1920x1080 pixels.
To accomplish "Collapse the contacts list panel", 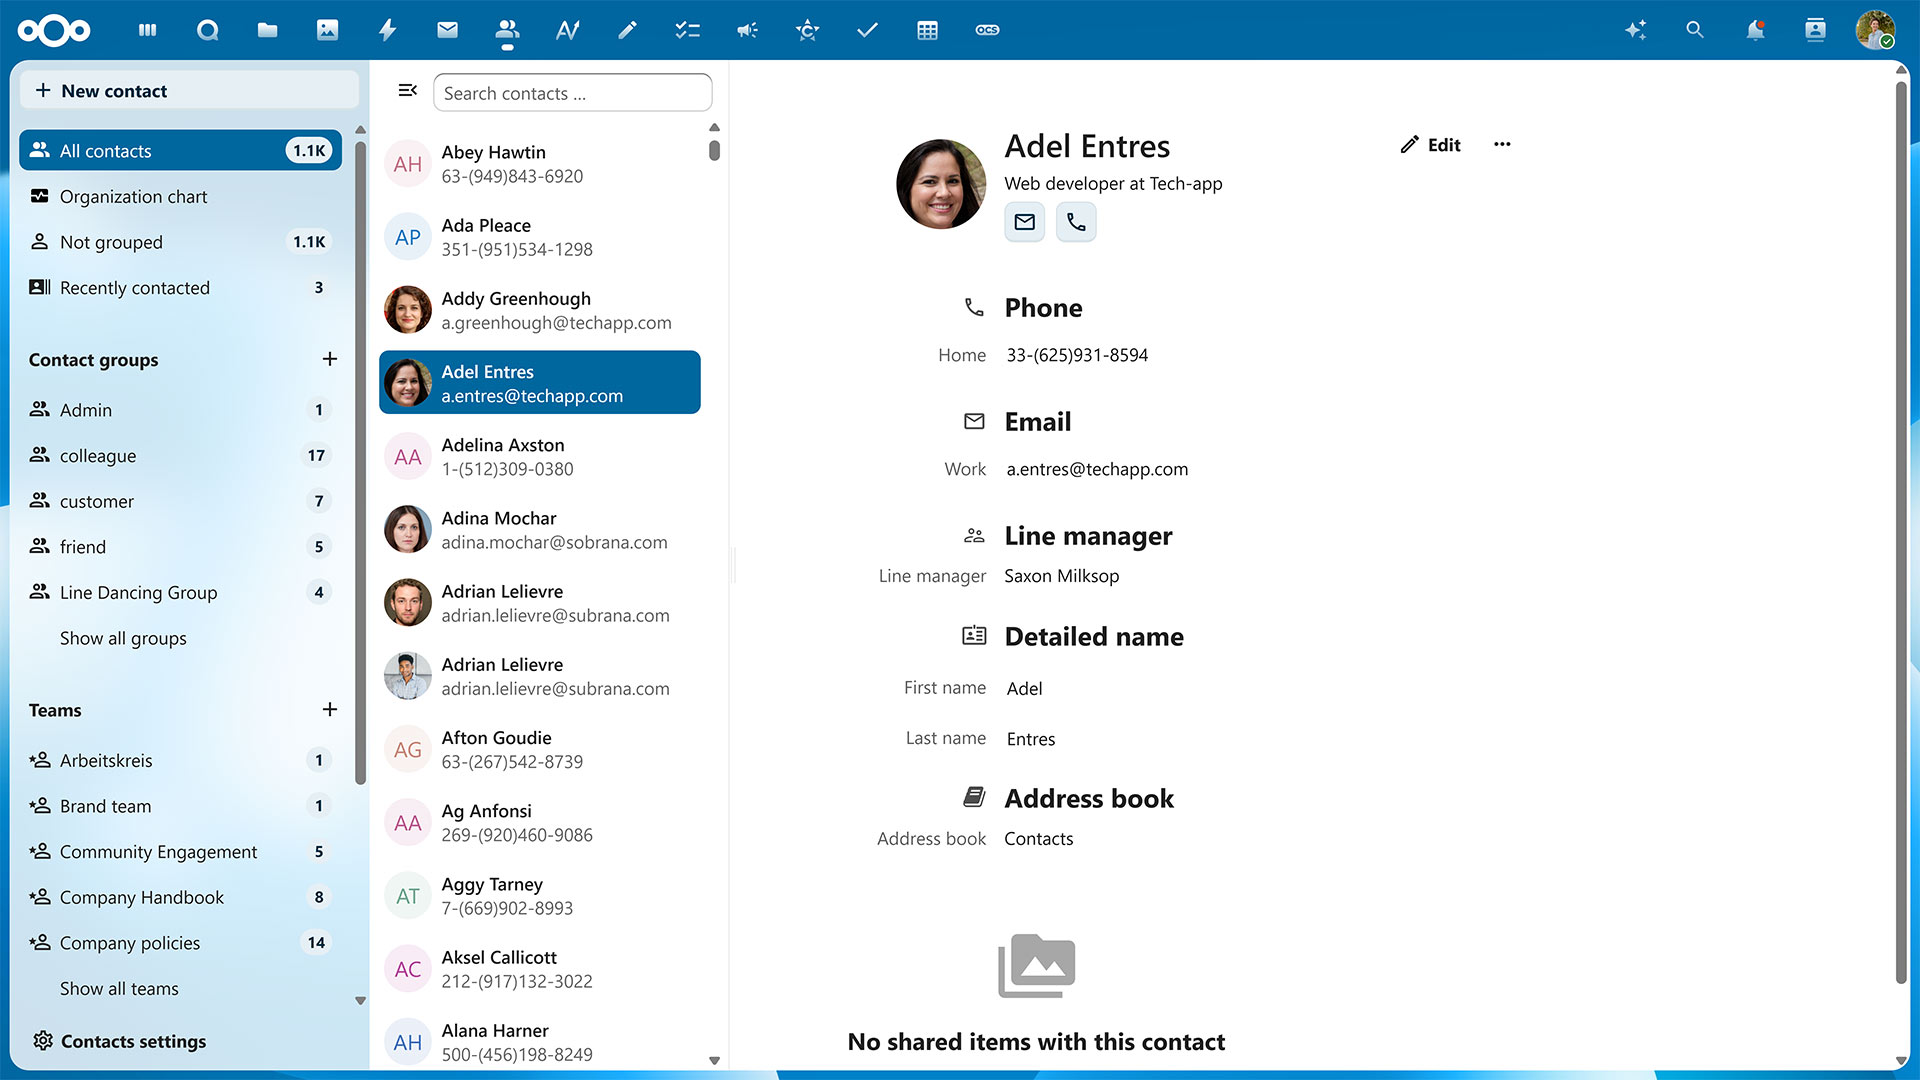I will tap(408, 90).
